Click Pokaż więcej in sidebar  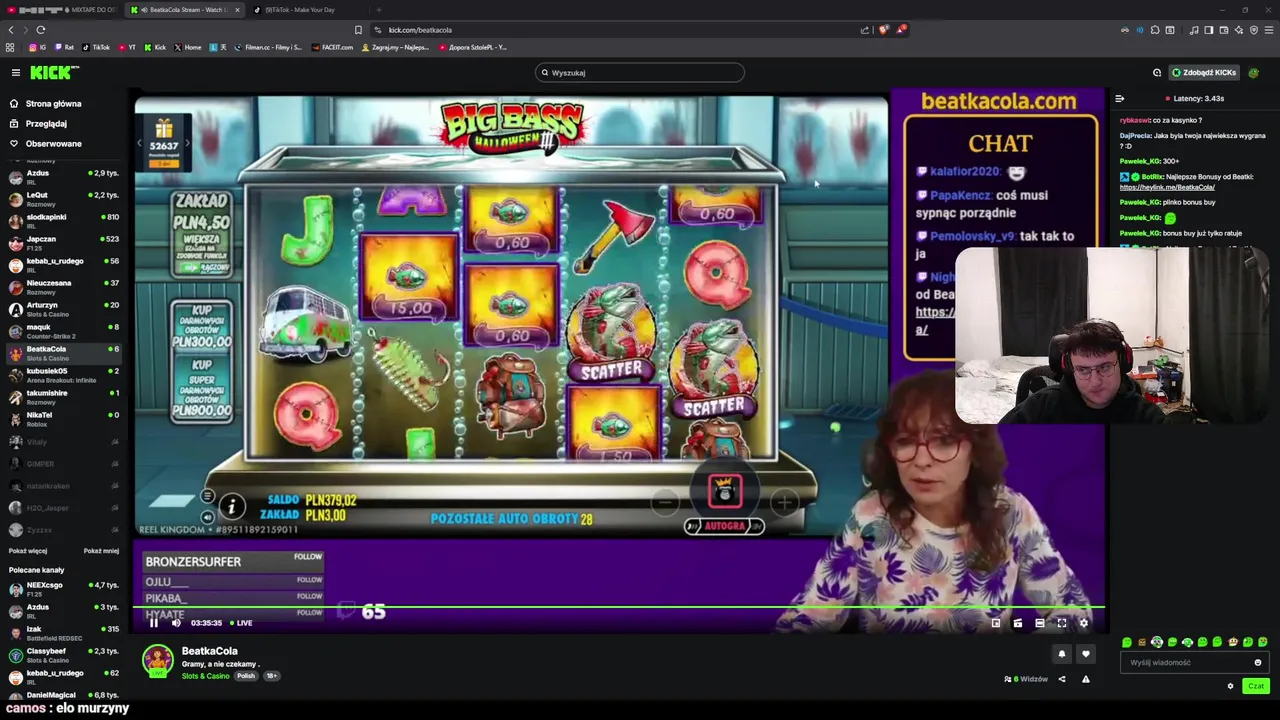[28, 551]
